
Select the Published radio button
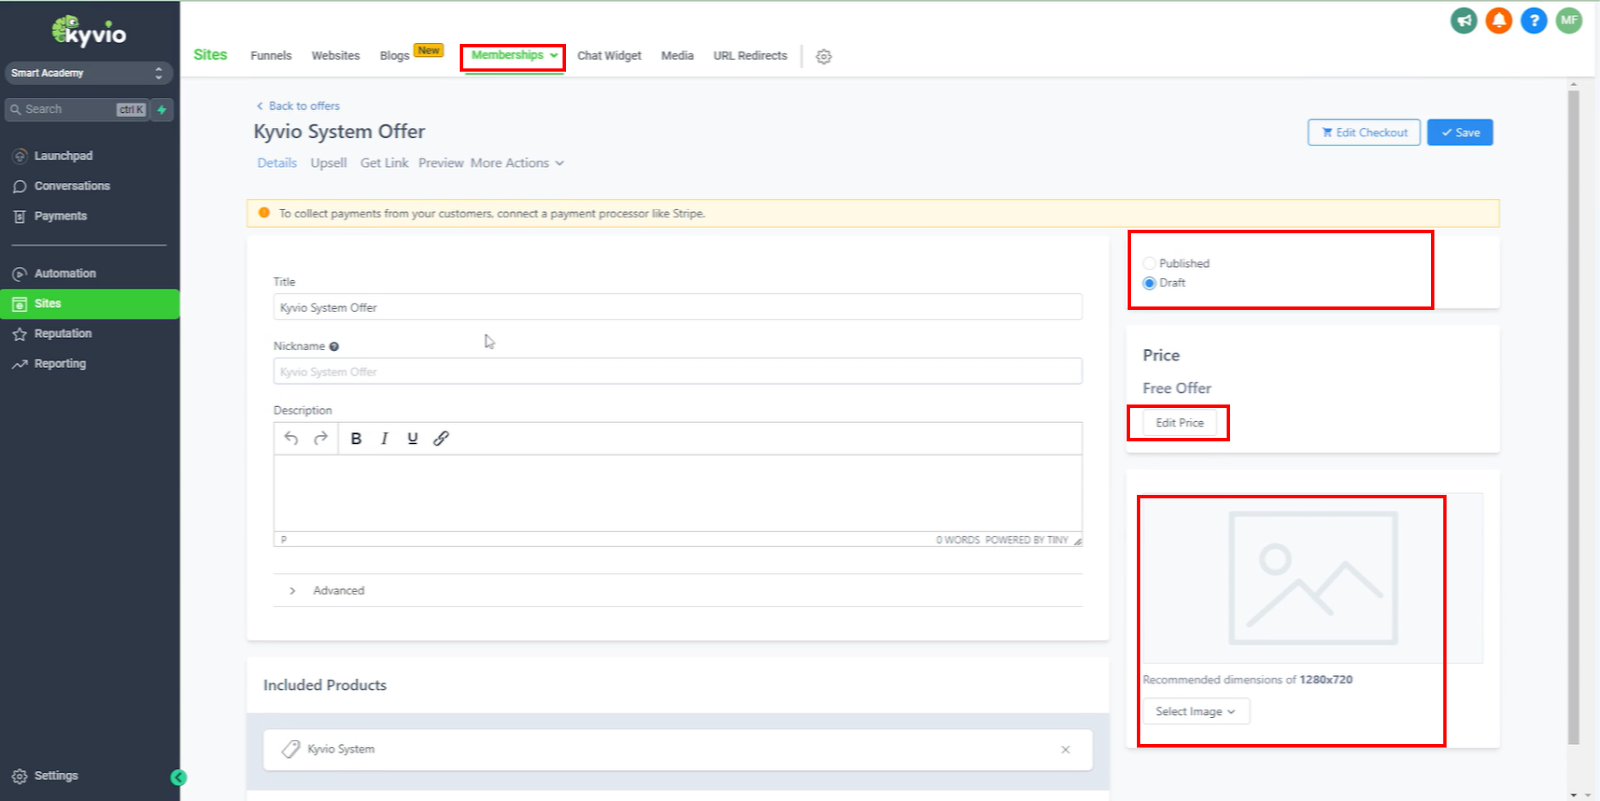(1149, 264)
